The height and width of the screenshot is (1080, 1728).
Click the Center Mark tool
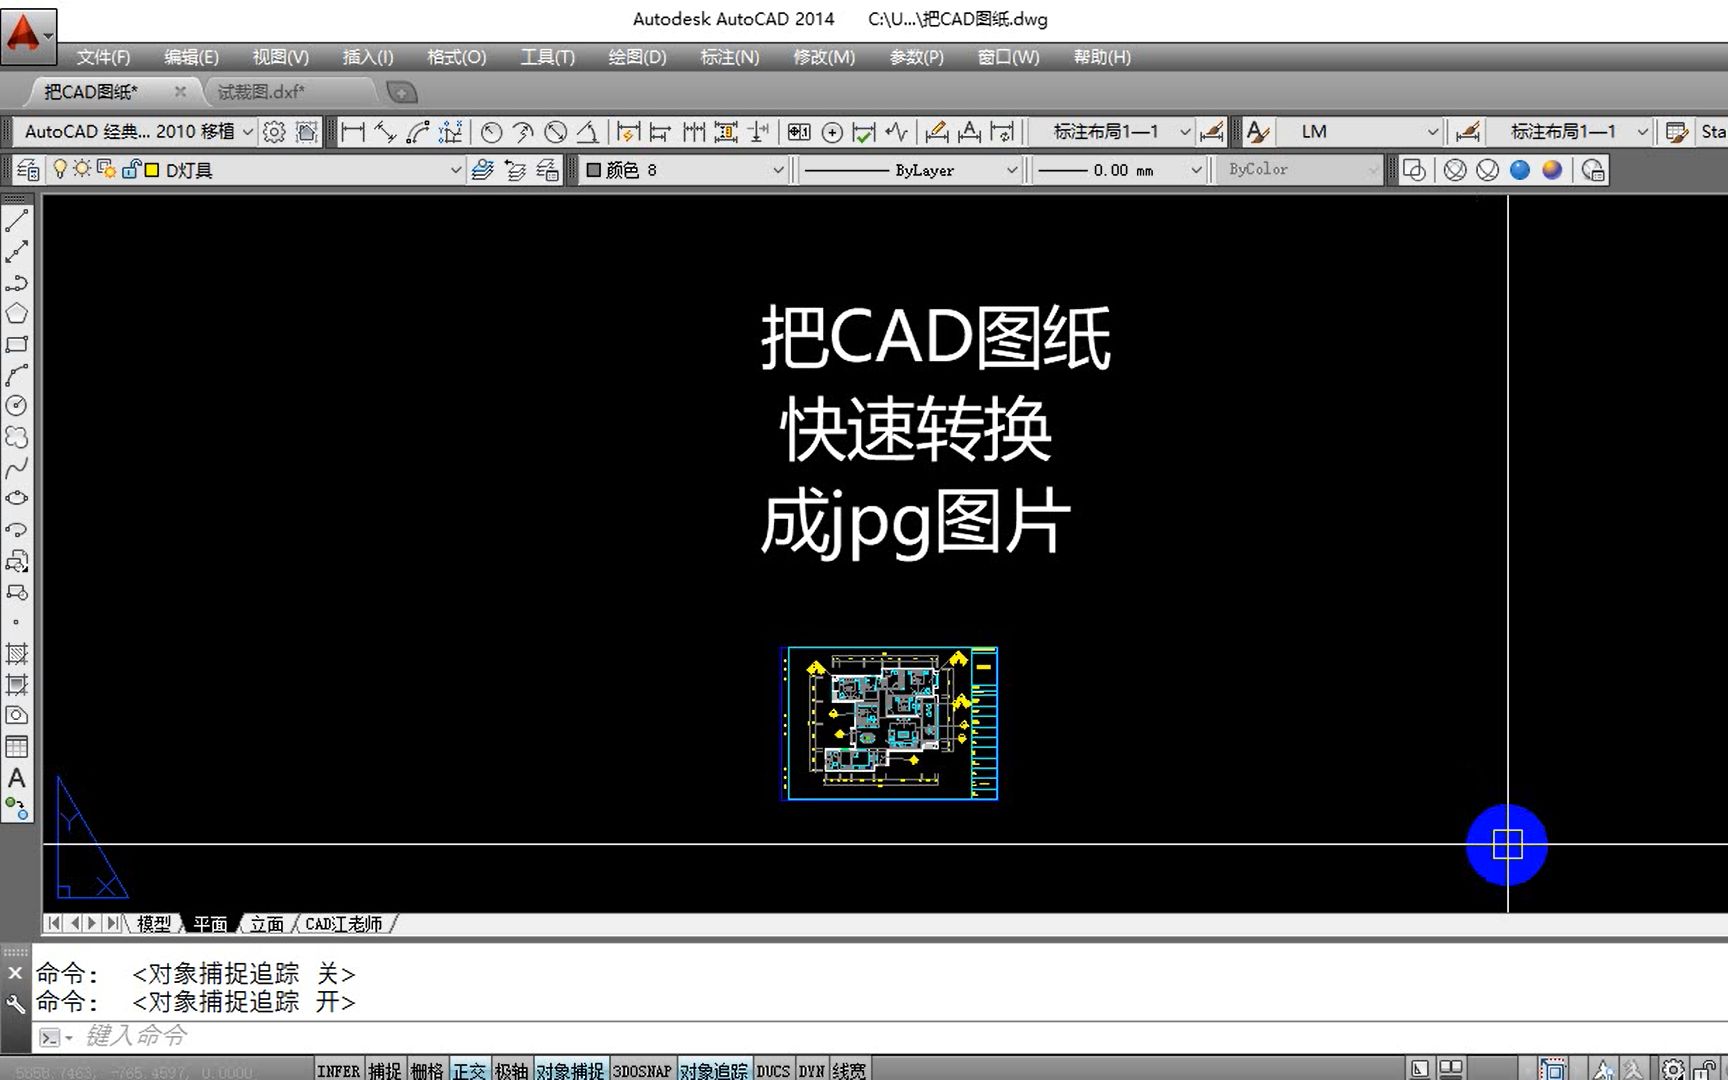tap(832, 132)
